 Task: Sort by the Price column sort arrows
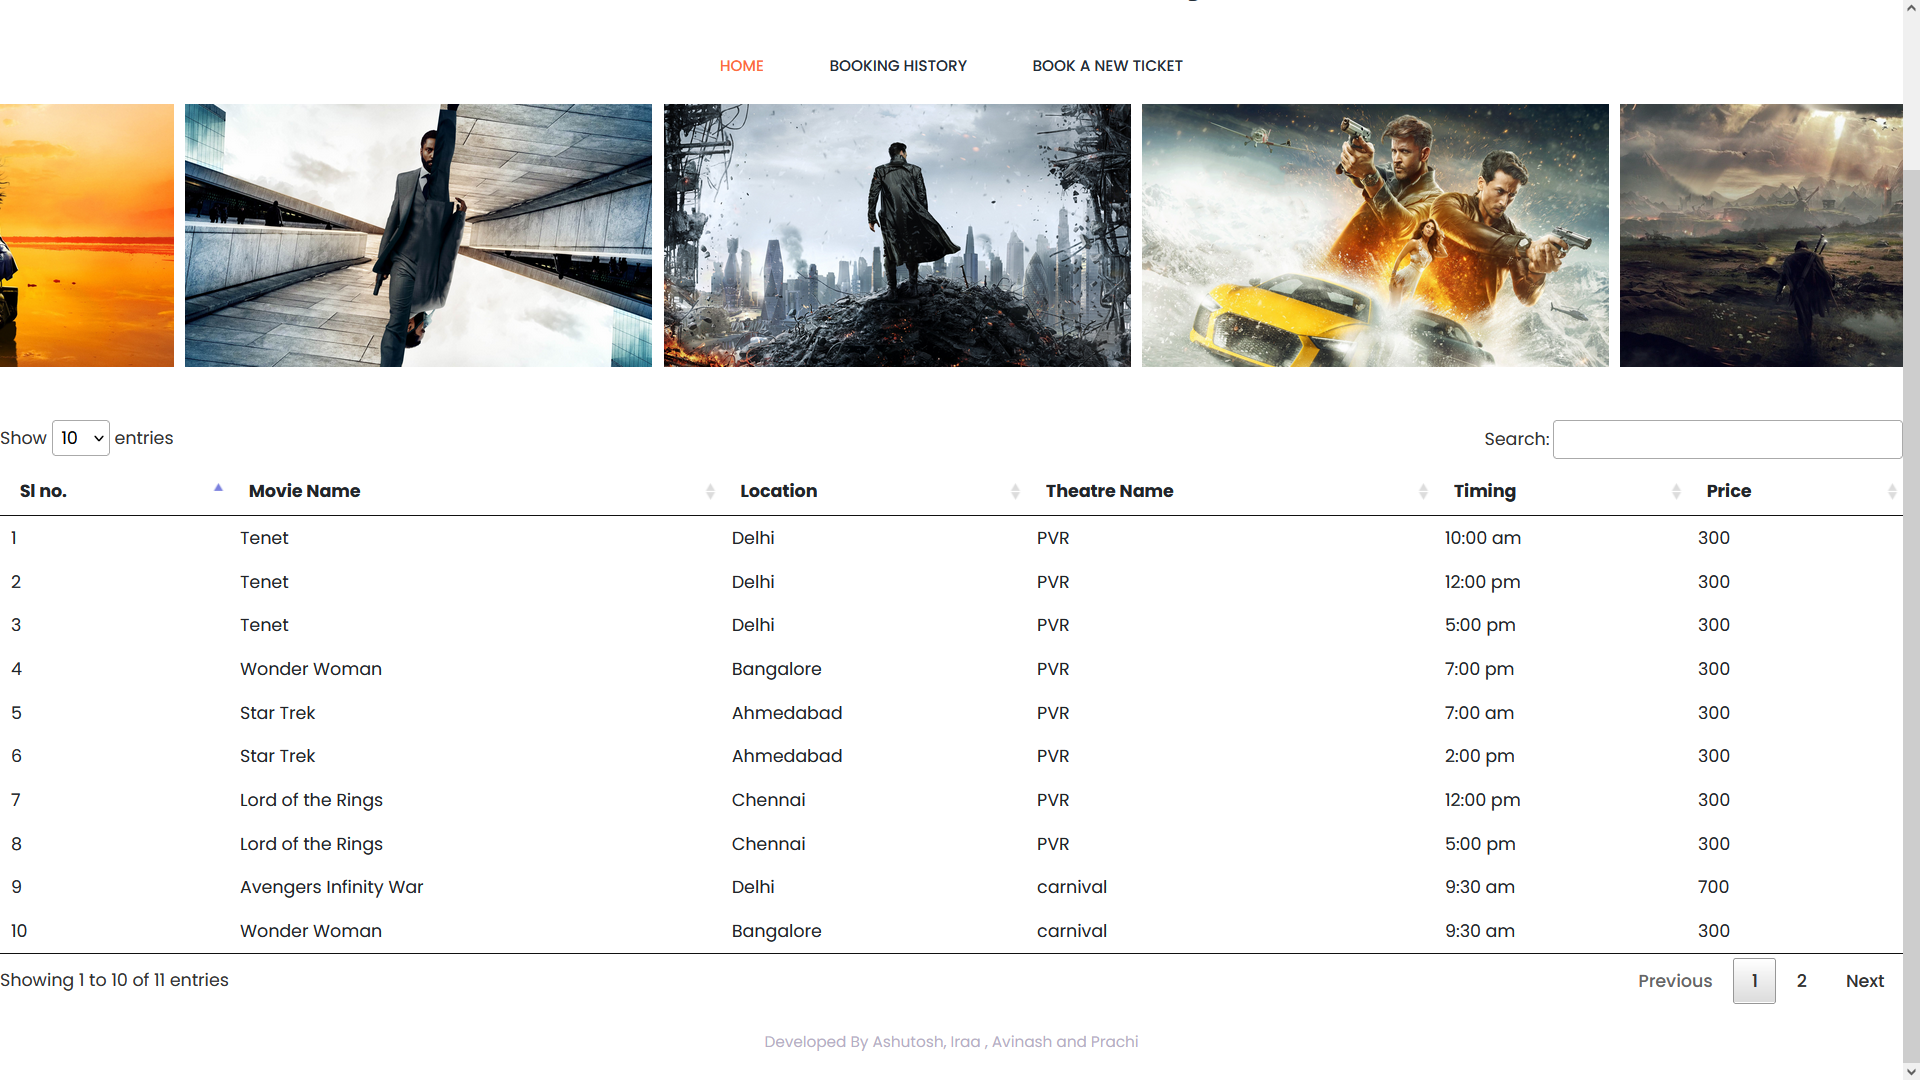(1892, 491)
